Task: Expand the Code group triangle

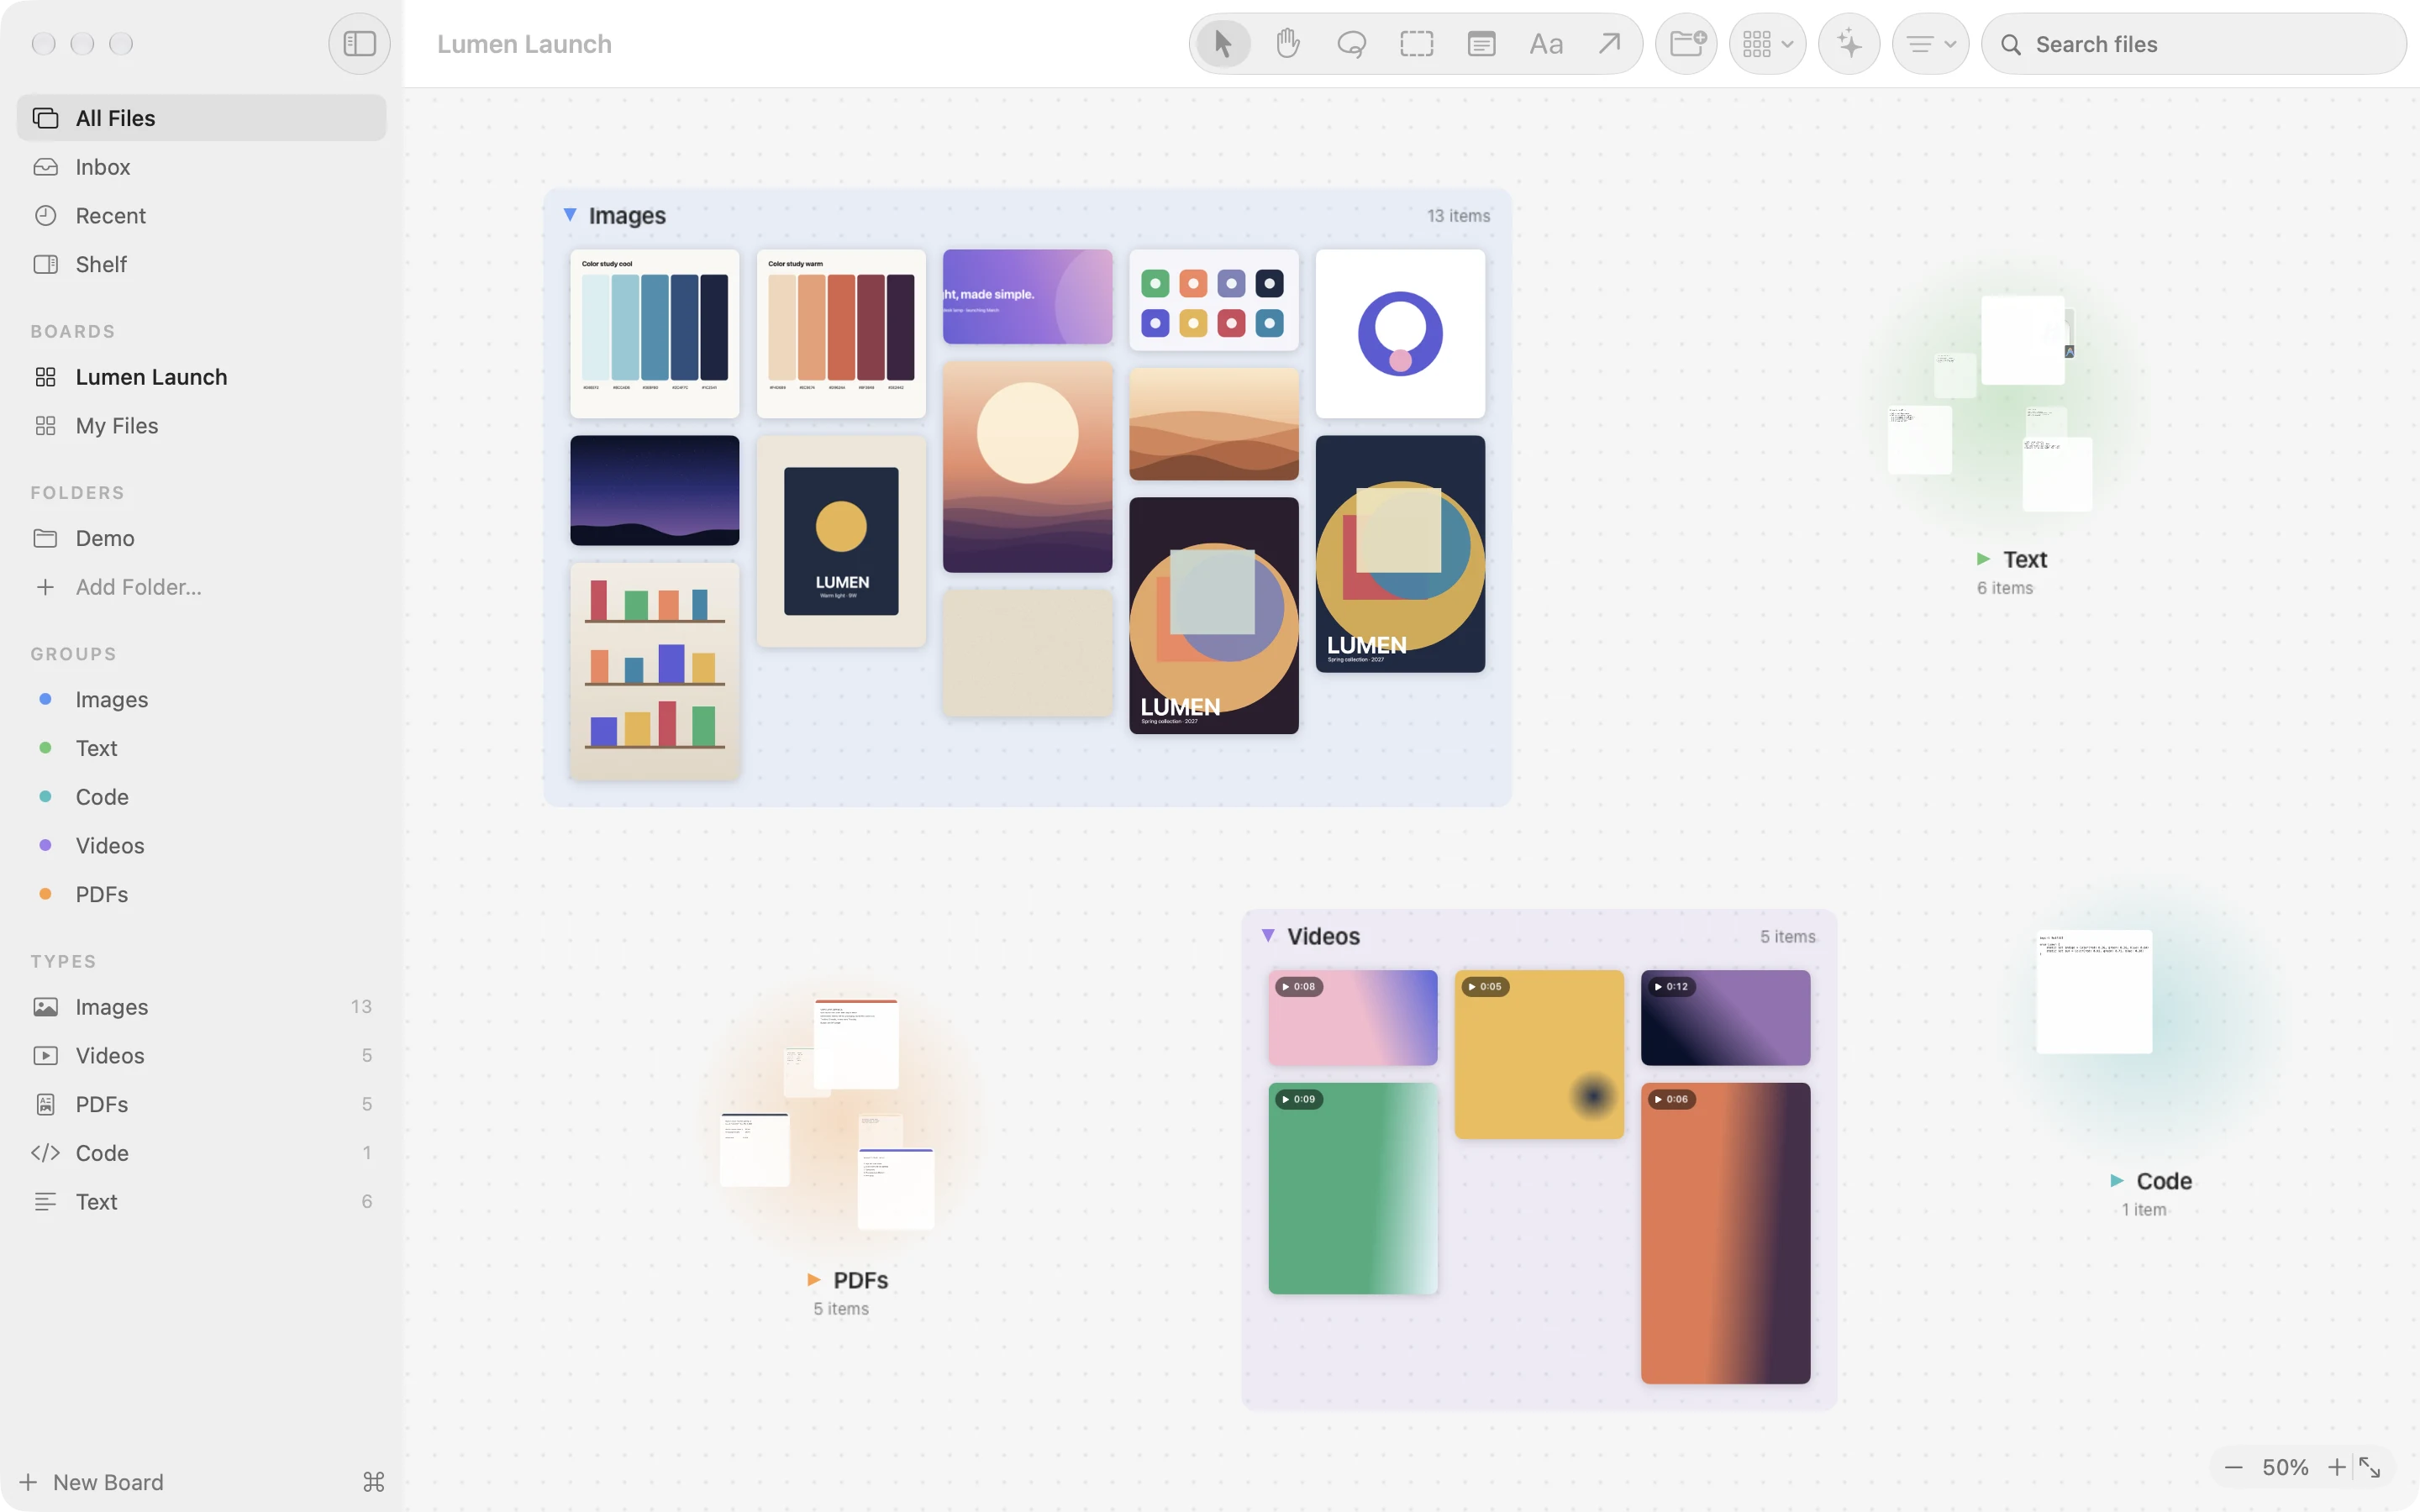Action: 2117,1181
